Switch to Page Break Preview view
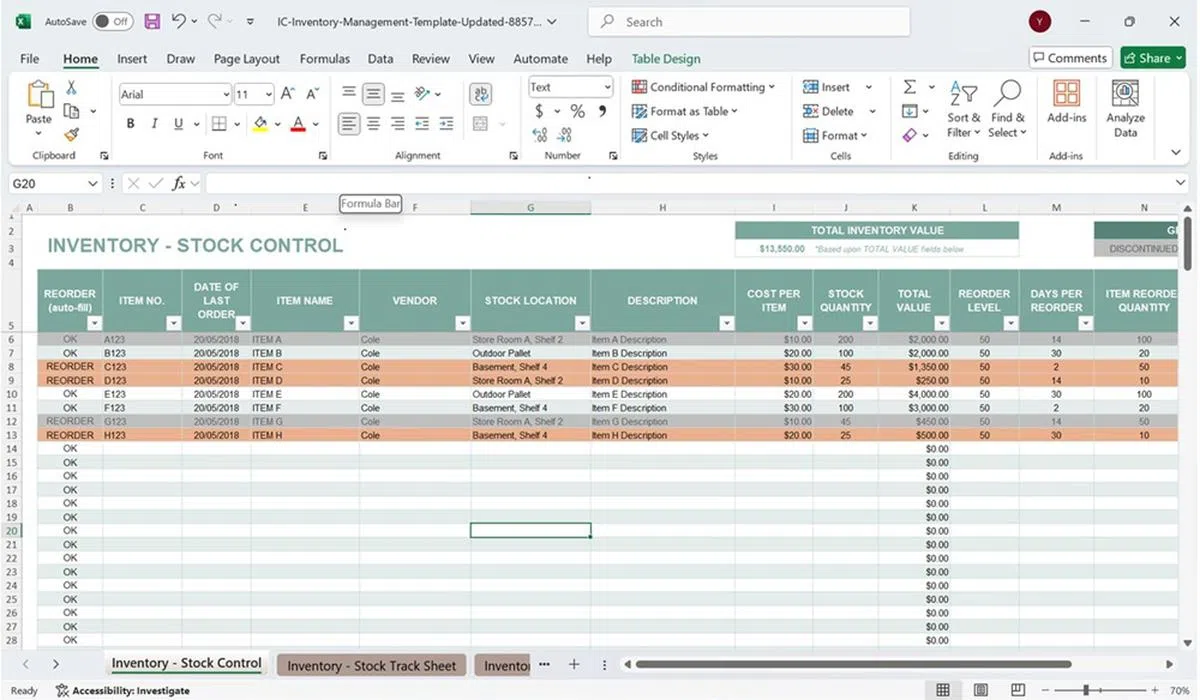 pyautogui.click(x=1018, y=690)
